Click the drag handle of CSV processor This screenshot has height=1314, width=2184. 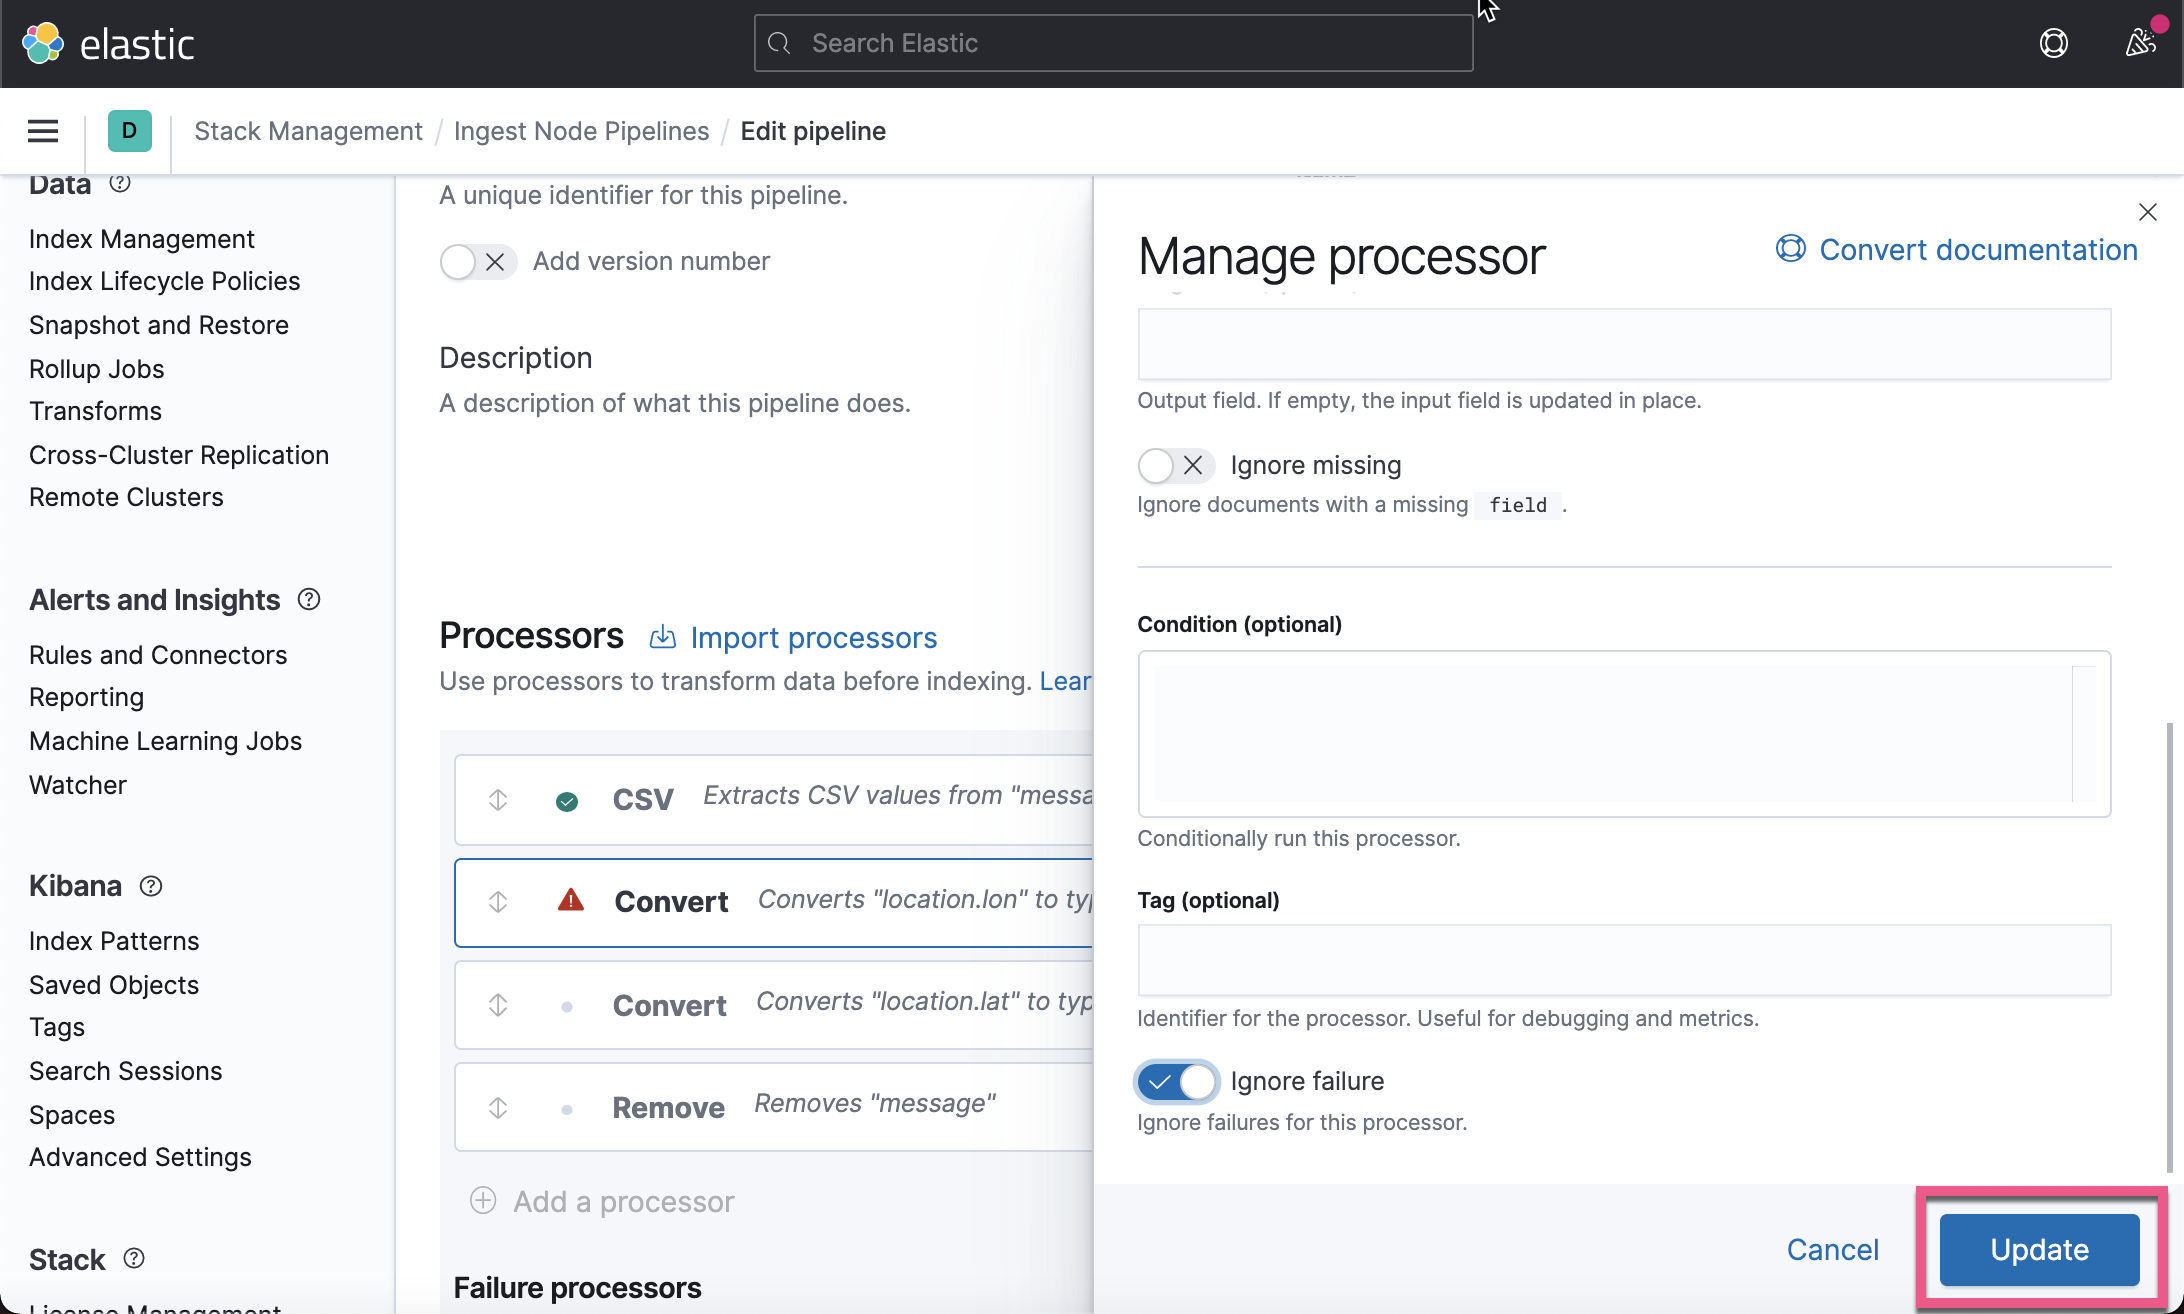click(498, 800)
